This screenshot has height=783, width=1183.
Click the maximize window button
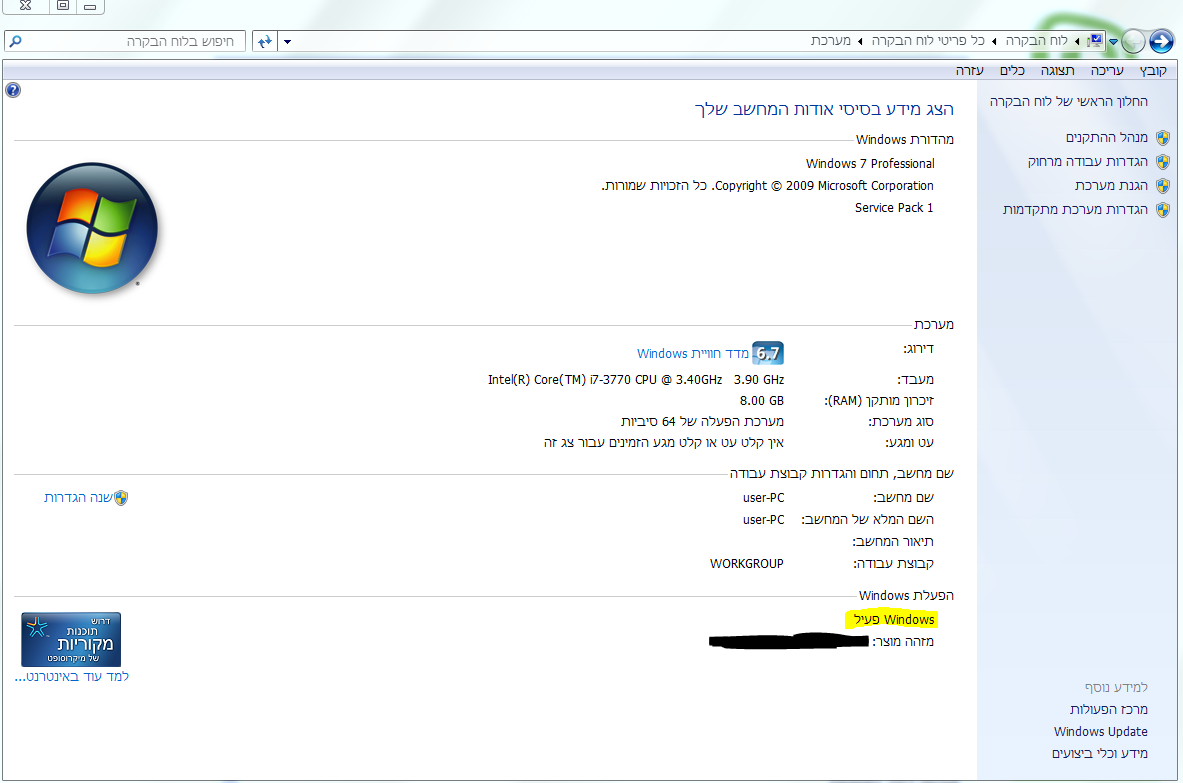point(63,6)
